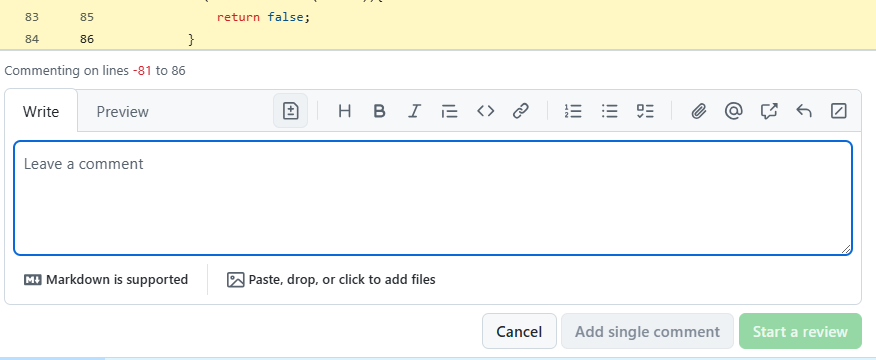
Task: Switch to the Write tab
Action: [x=41, y=111]
